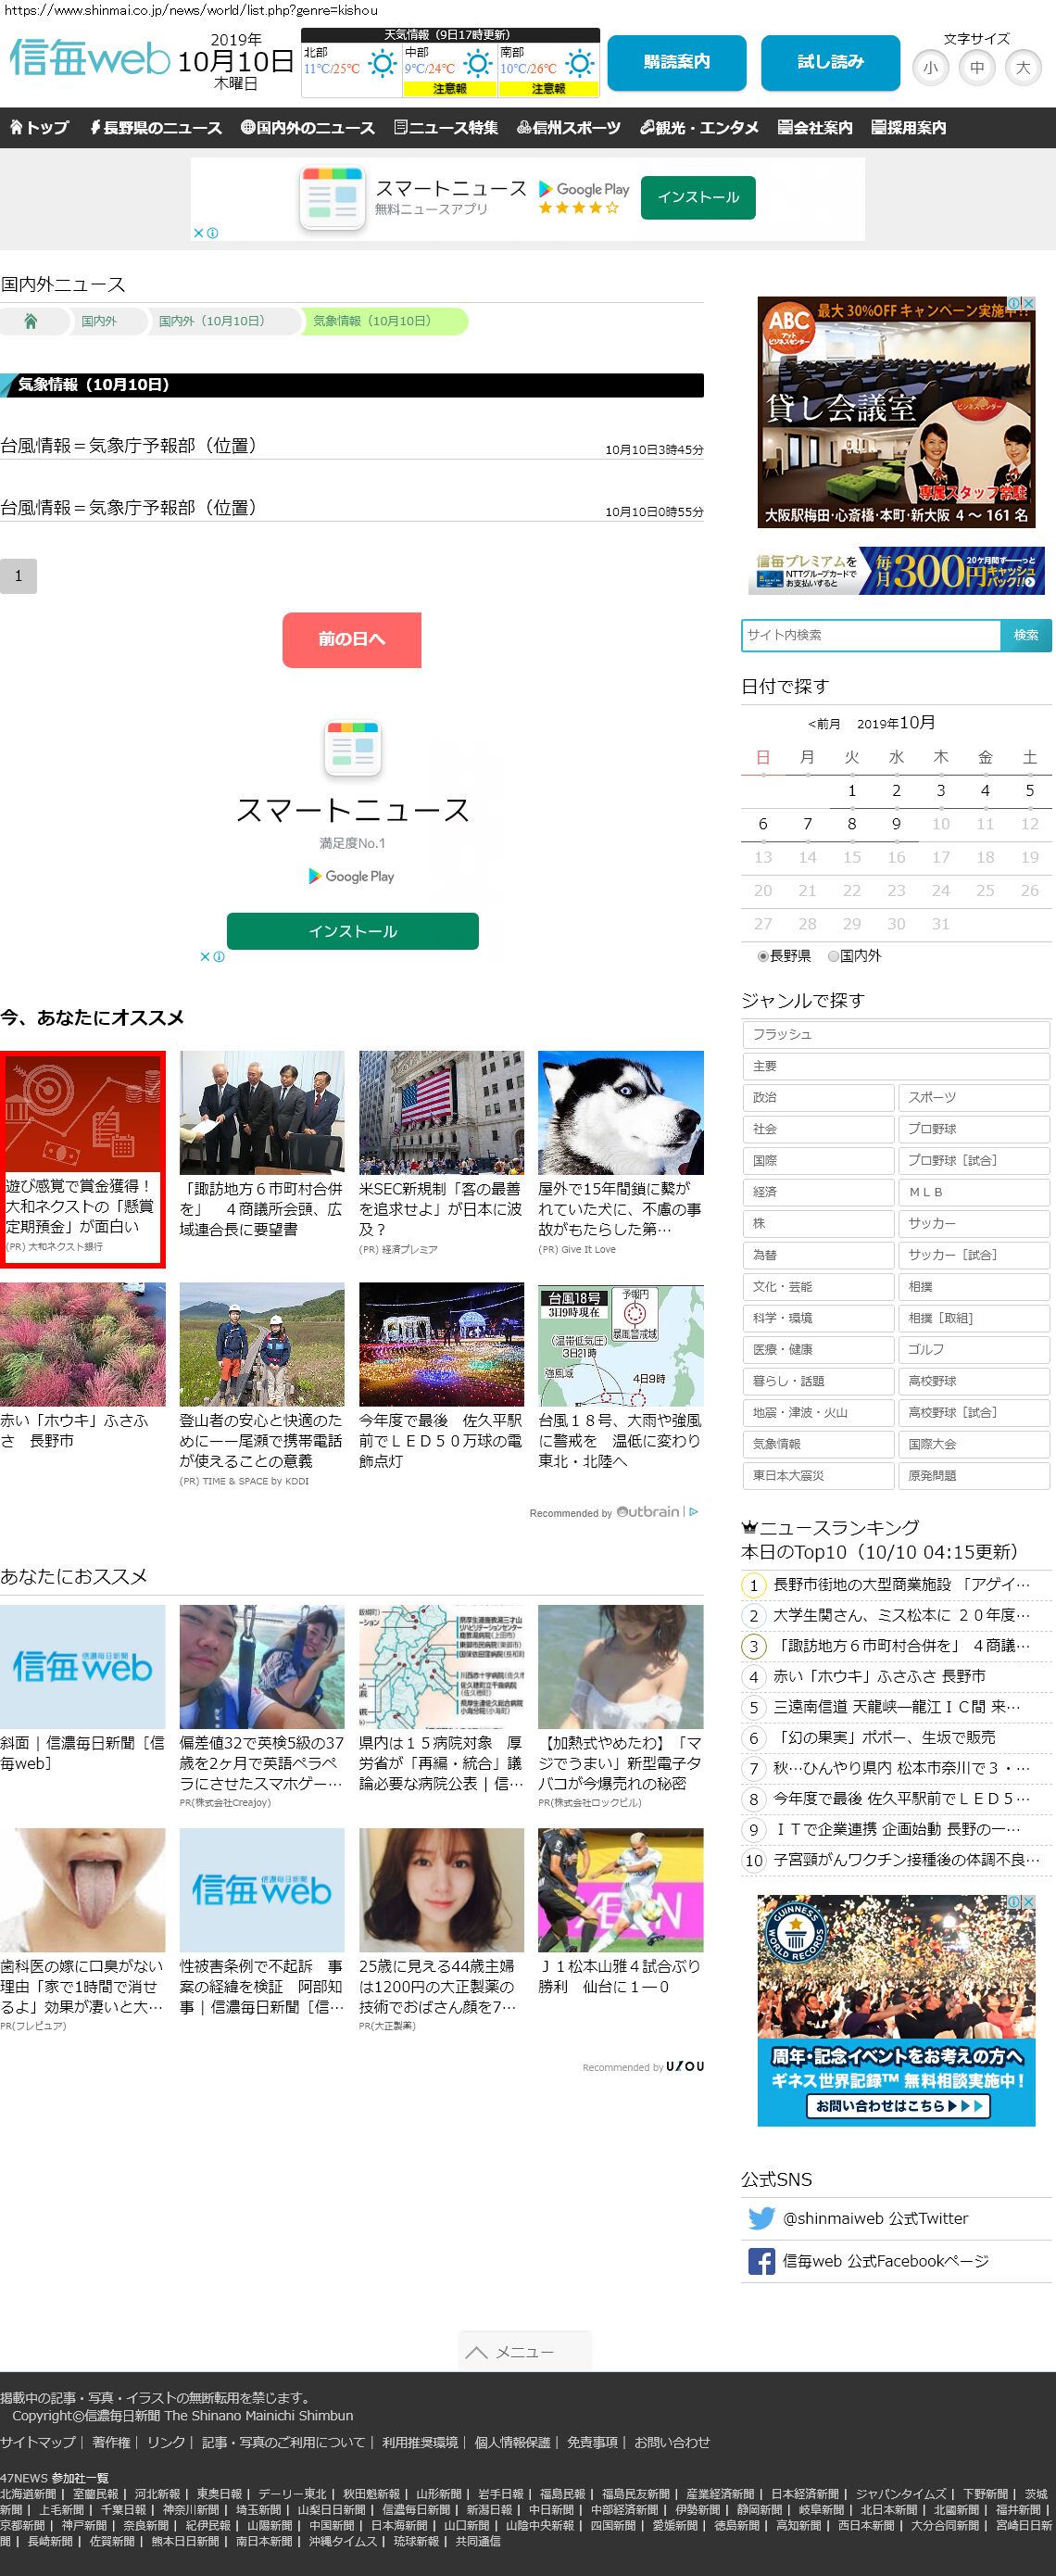Select the large (大) font size button
Image resolution: width=1056 pixels, height=2576 pixels.
click(x=1022, y=68)
